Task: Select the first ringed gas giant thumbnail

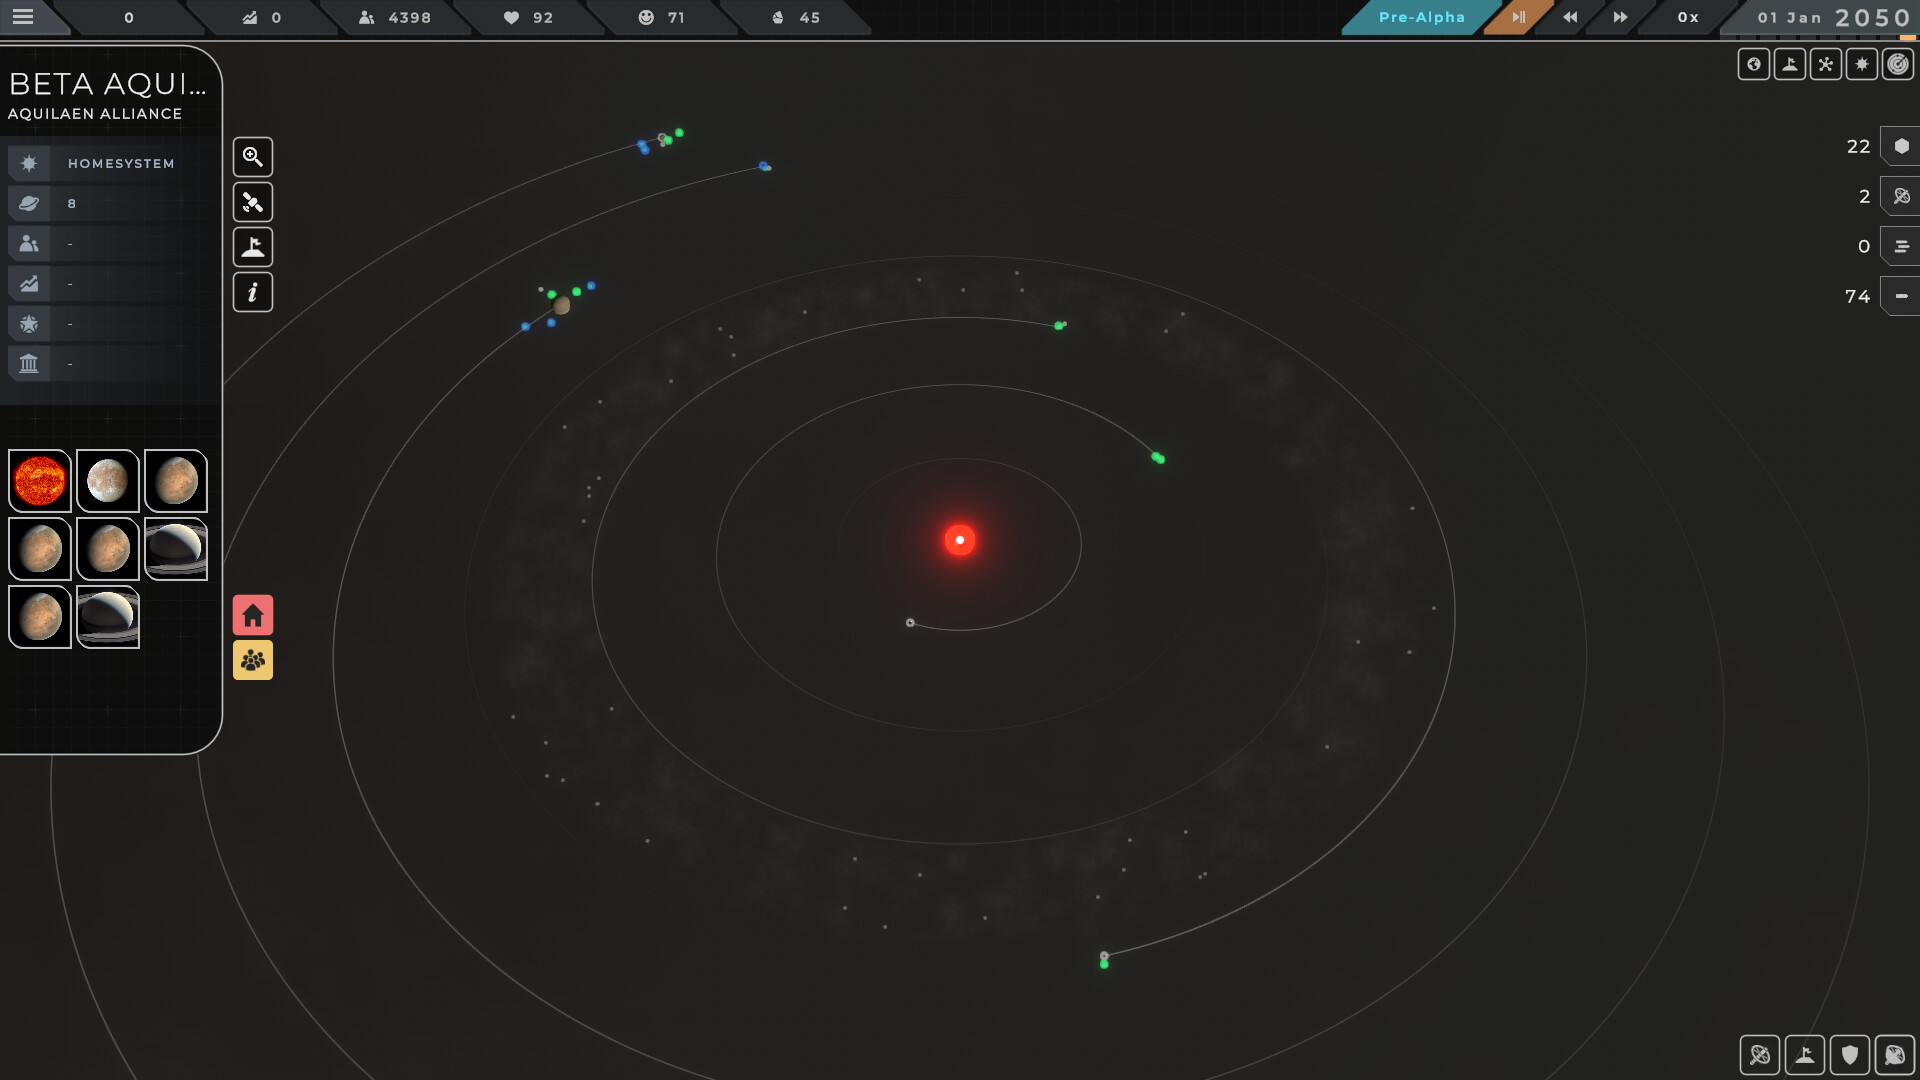Action: pyautogui.click(x=176, y=549)
